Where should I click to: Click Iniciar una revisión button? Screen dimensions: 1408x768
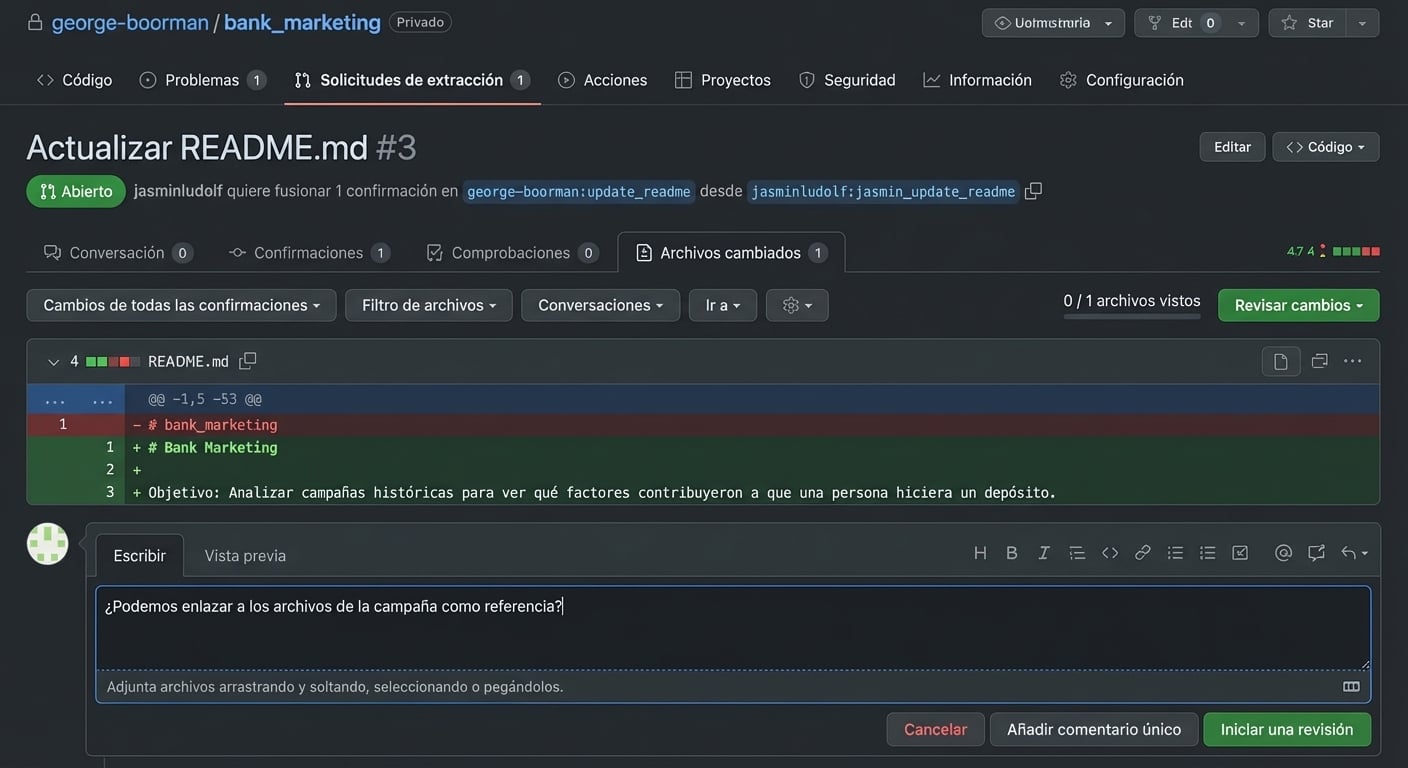(1287, 729)
